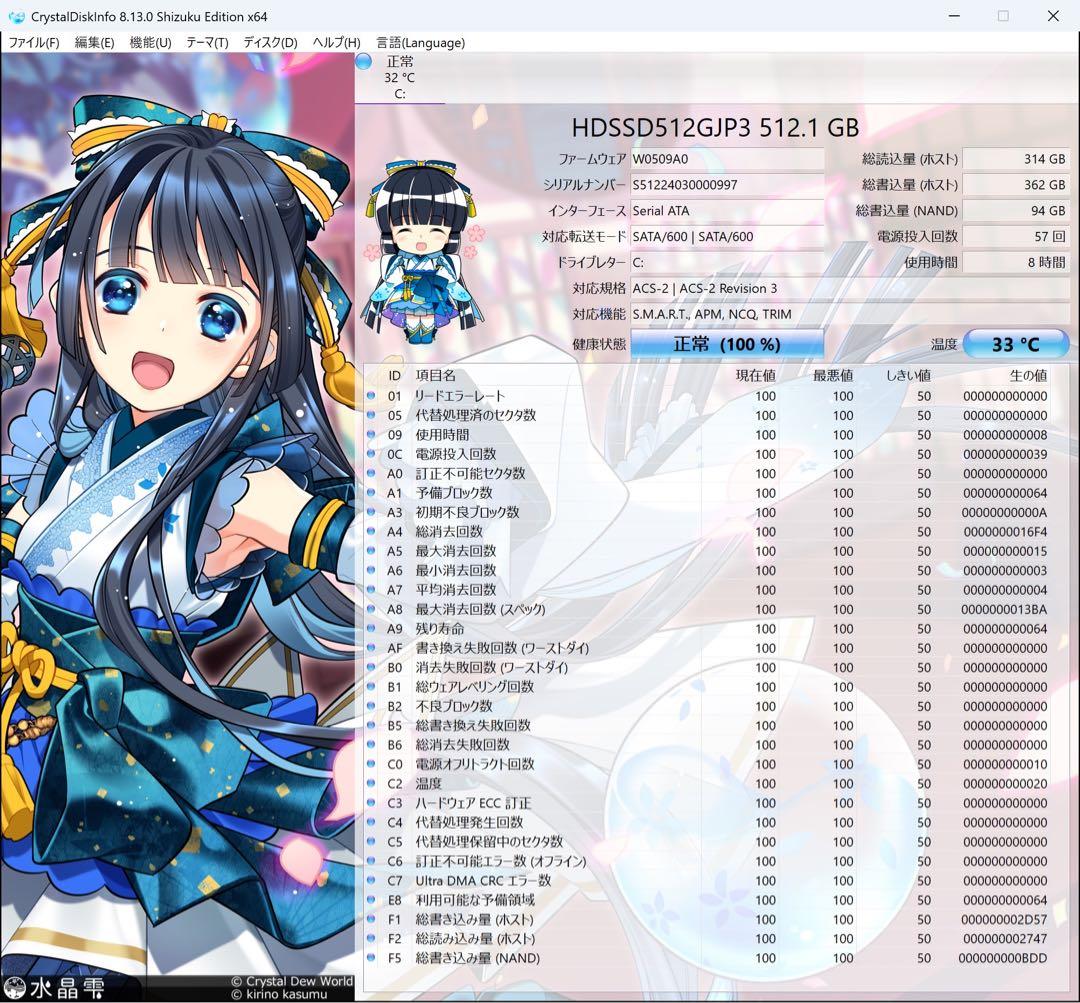Viewport: 1080px width, 1003px height.
Task: Click the status icon next to 残り寿命 row
Action: [371, 628]
